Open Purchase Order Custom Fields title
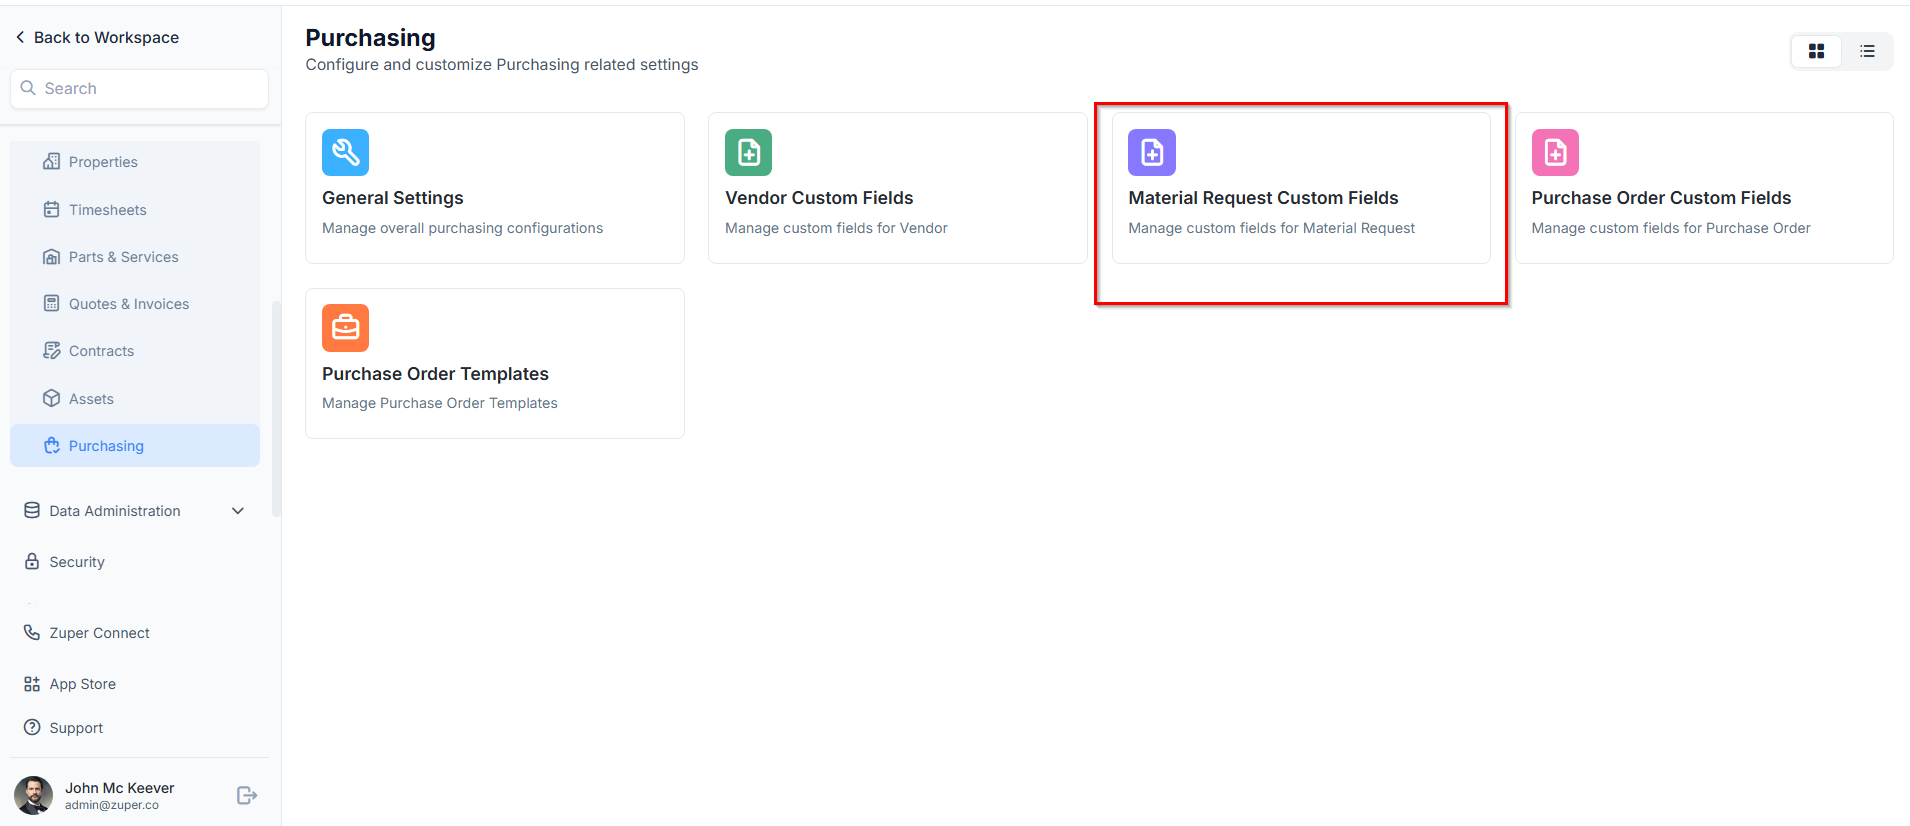The height and width of the screenshot is (826, 1910). 1661,198
